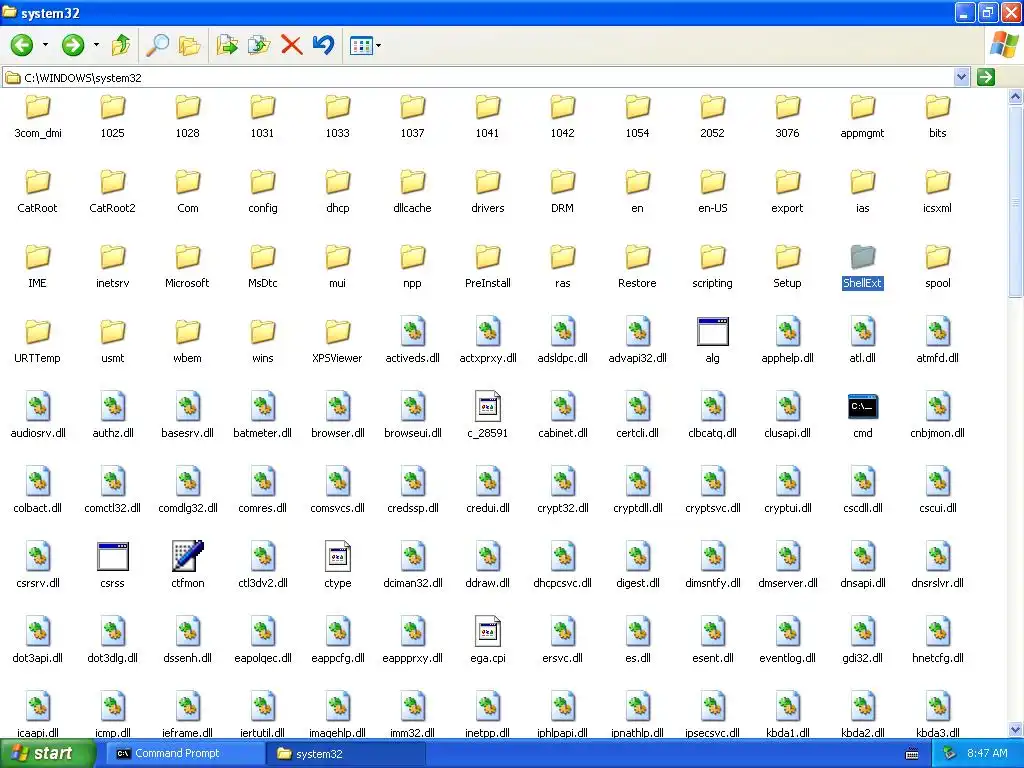Expand the Back button history dropdown
The width and height of the screenshot is (1024, 768).
click(45, 45)
